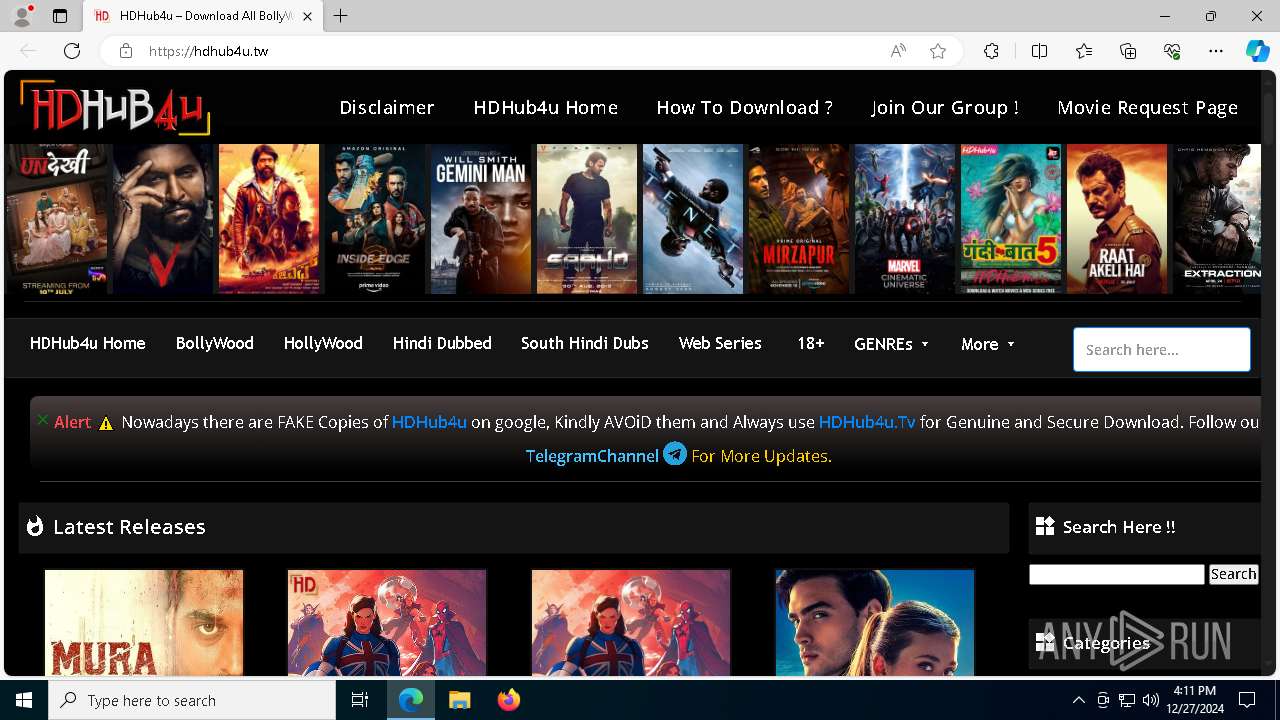Open the TelegramChannel link
Image resolution: width=1280 pixels, height=720 pixels.
tap(592, 456)
